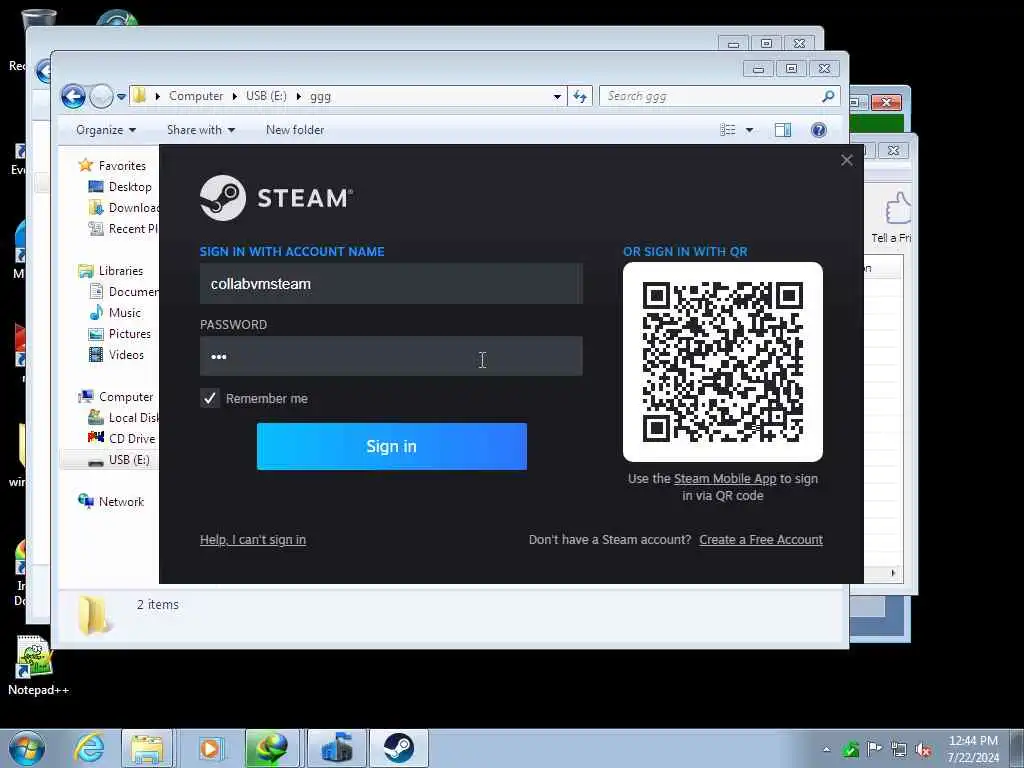Image resolution: width=1024 pixels, height=768 pixels.
Task: Refresh the ggg folder view
Action: click(579, 97)
